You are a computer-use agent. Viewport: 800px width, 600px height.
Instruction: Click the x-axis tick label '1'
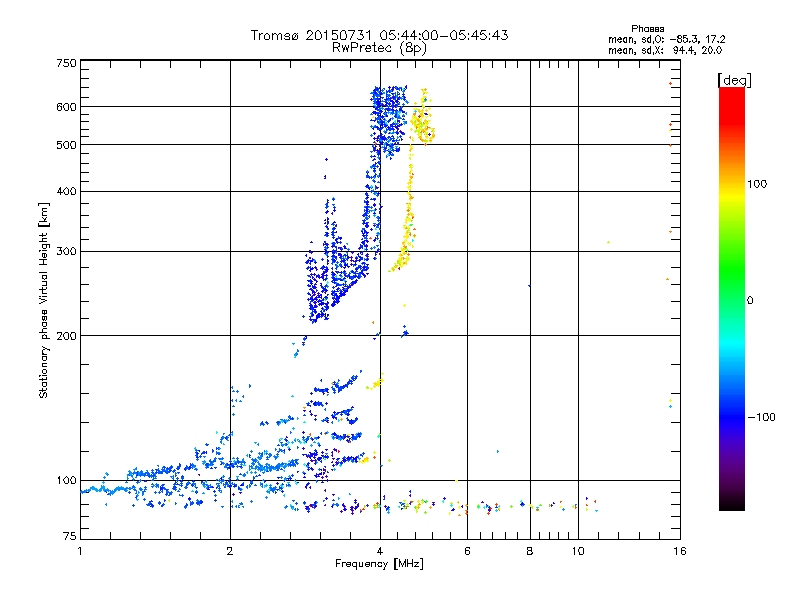[x=80, y=551]
